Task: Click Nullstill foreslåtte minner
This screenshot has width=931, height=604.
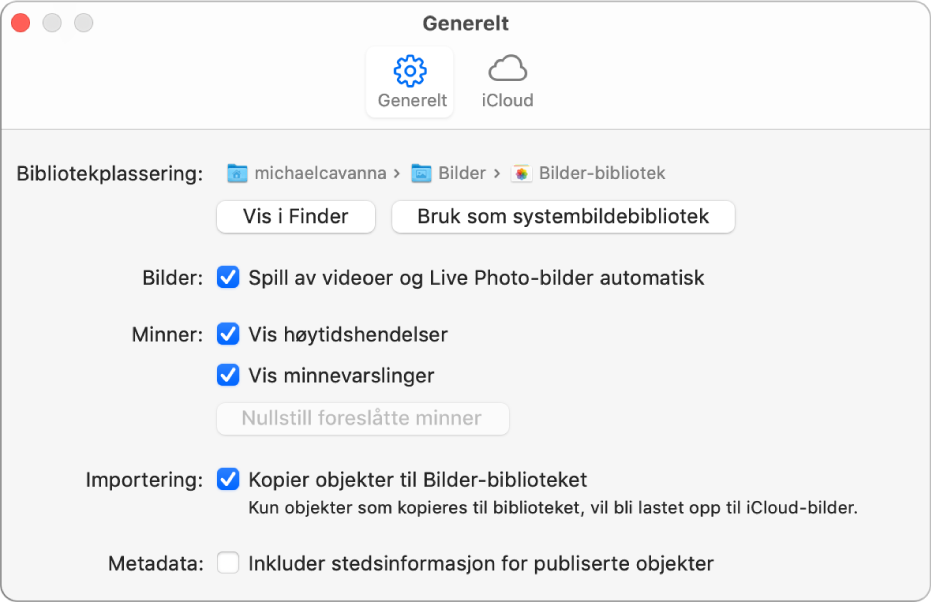Action: (x=362, y=419)
